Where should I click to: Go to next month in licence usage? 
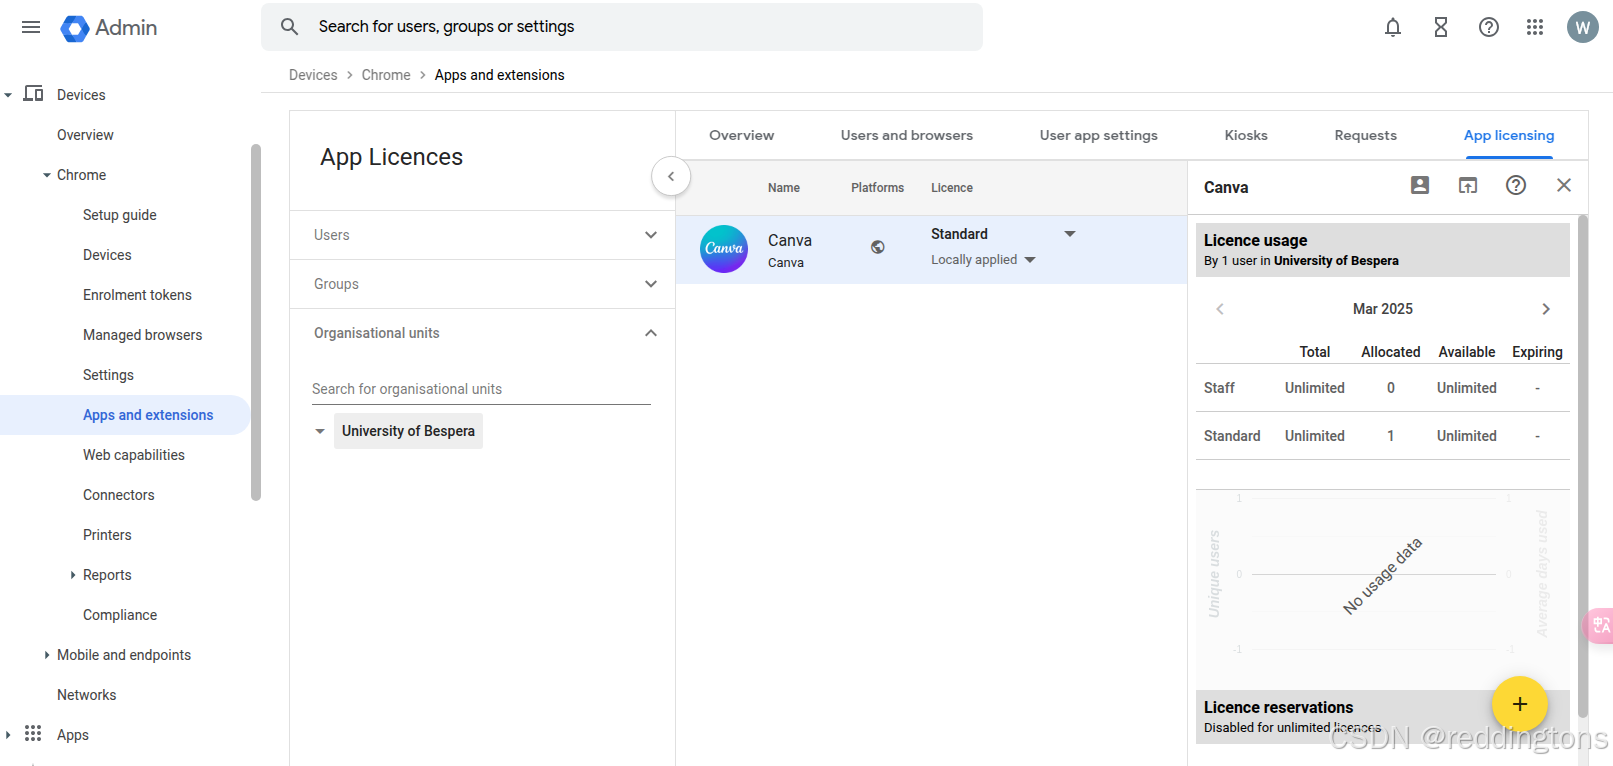(x=1546, y=309)
